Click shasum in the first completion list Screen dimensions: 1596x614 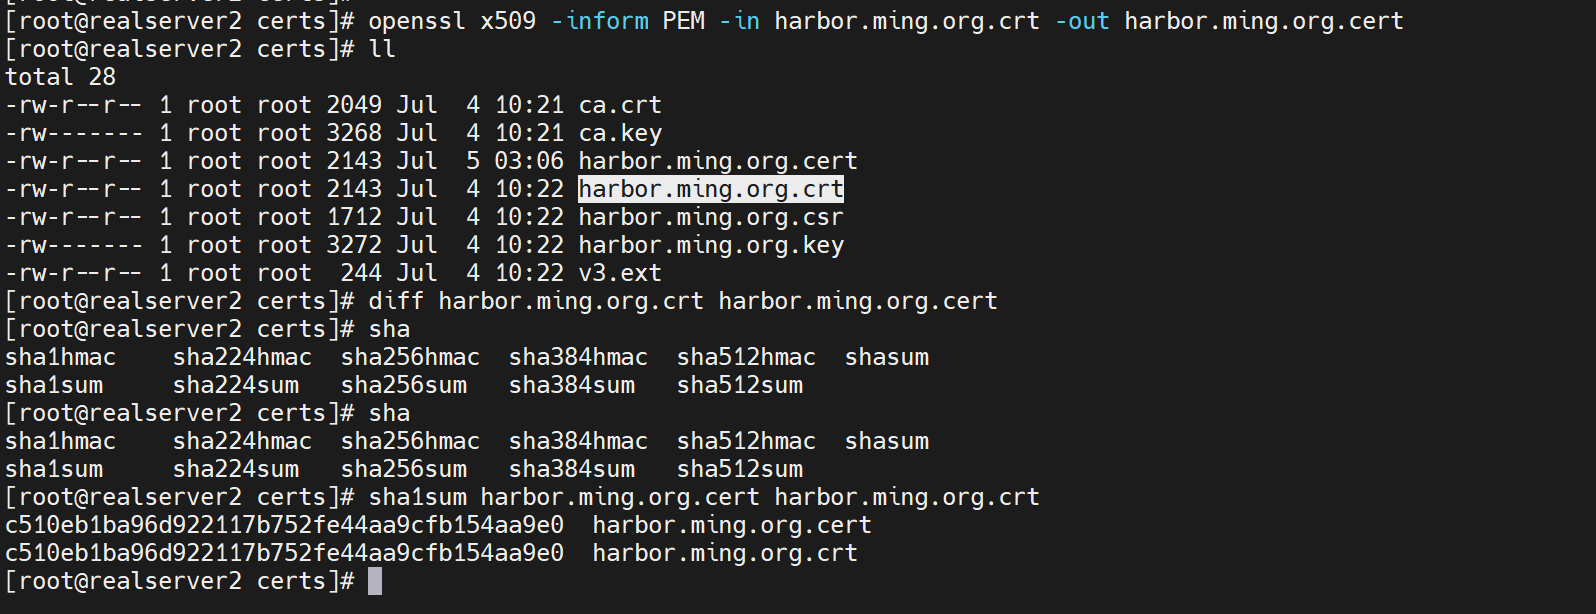[x=886, y=357]
